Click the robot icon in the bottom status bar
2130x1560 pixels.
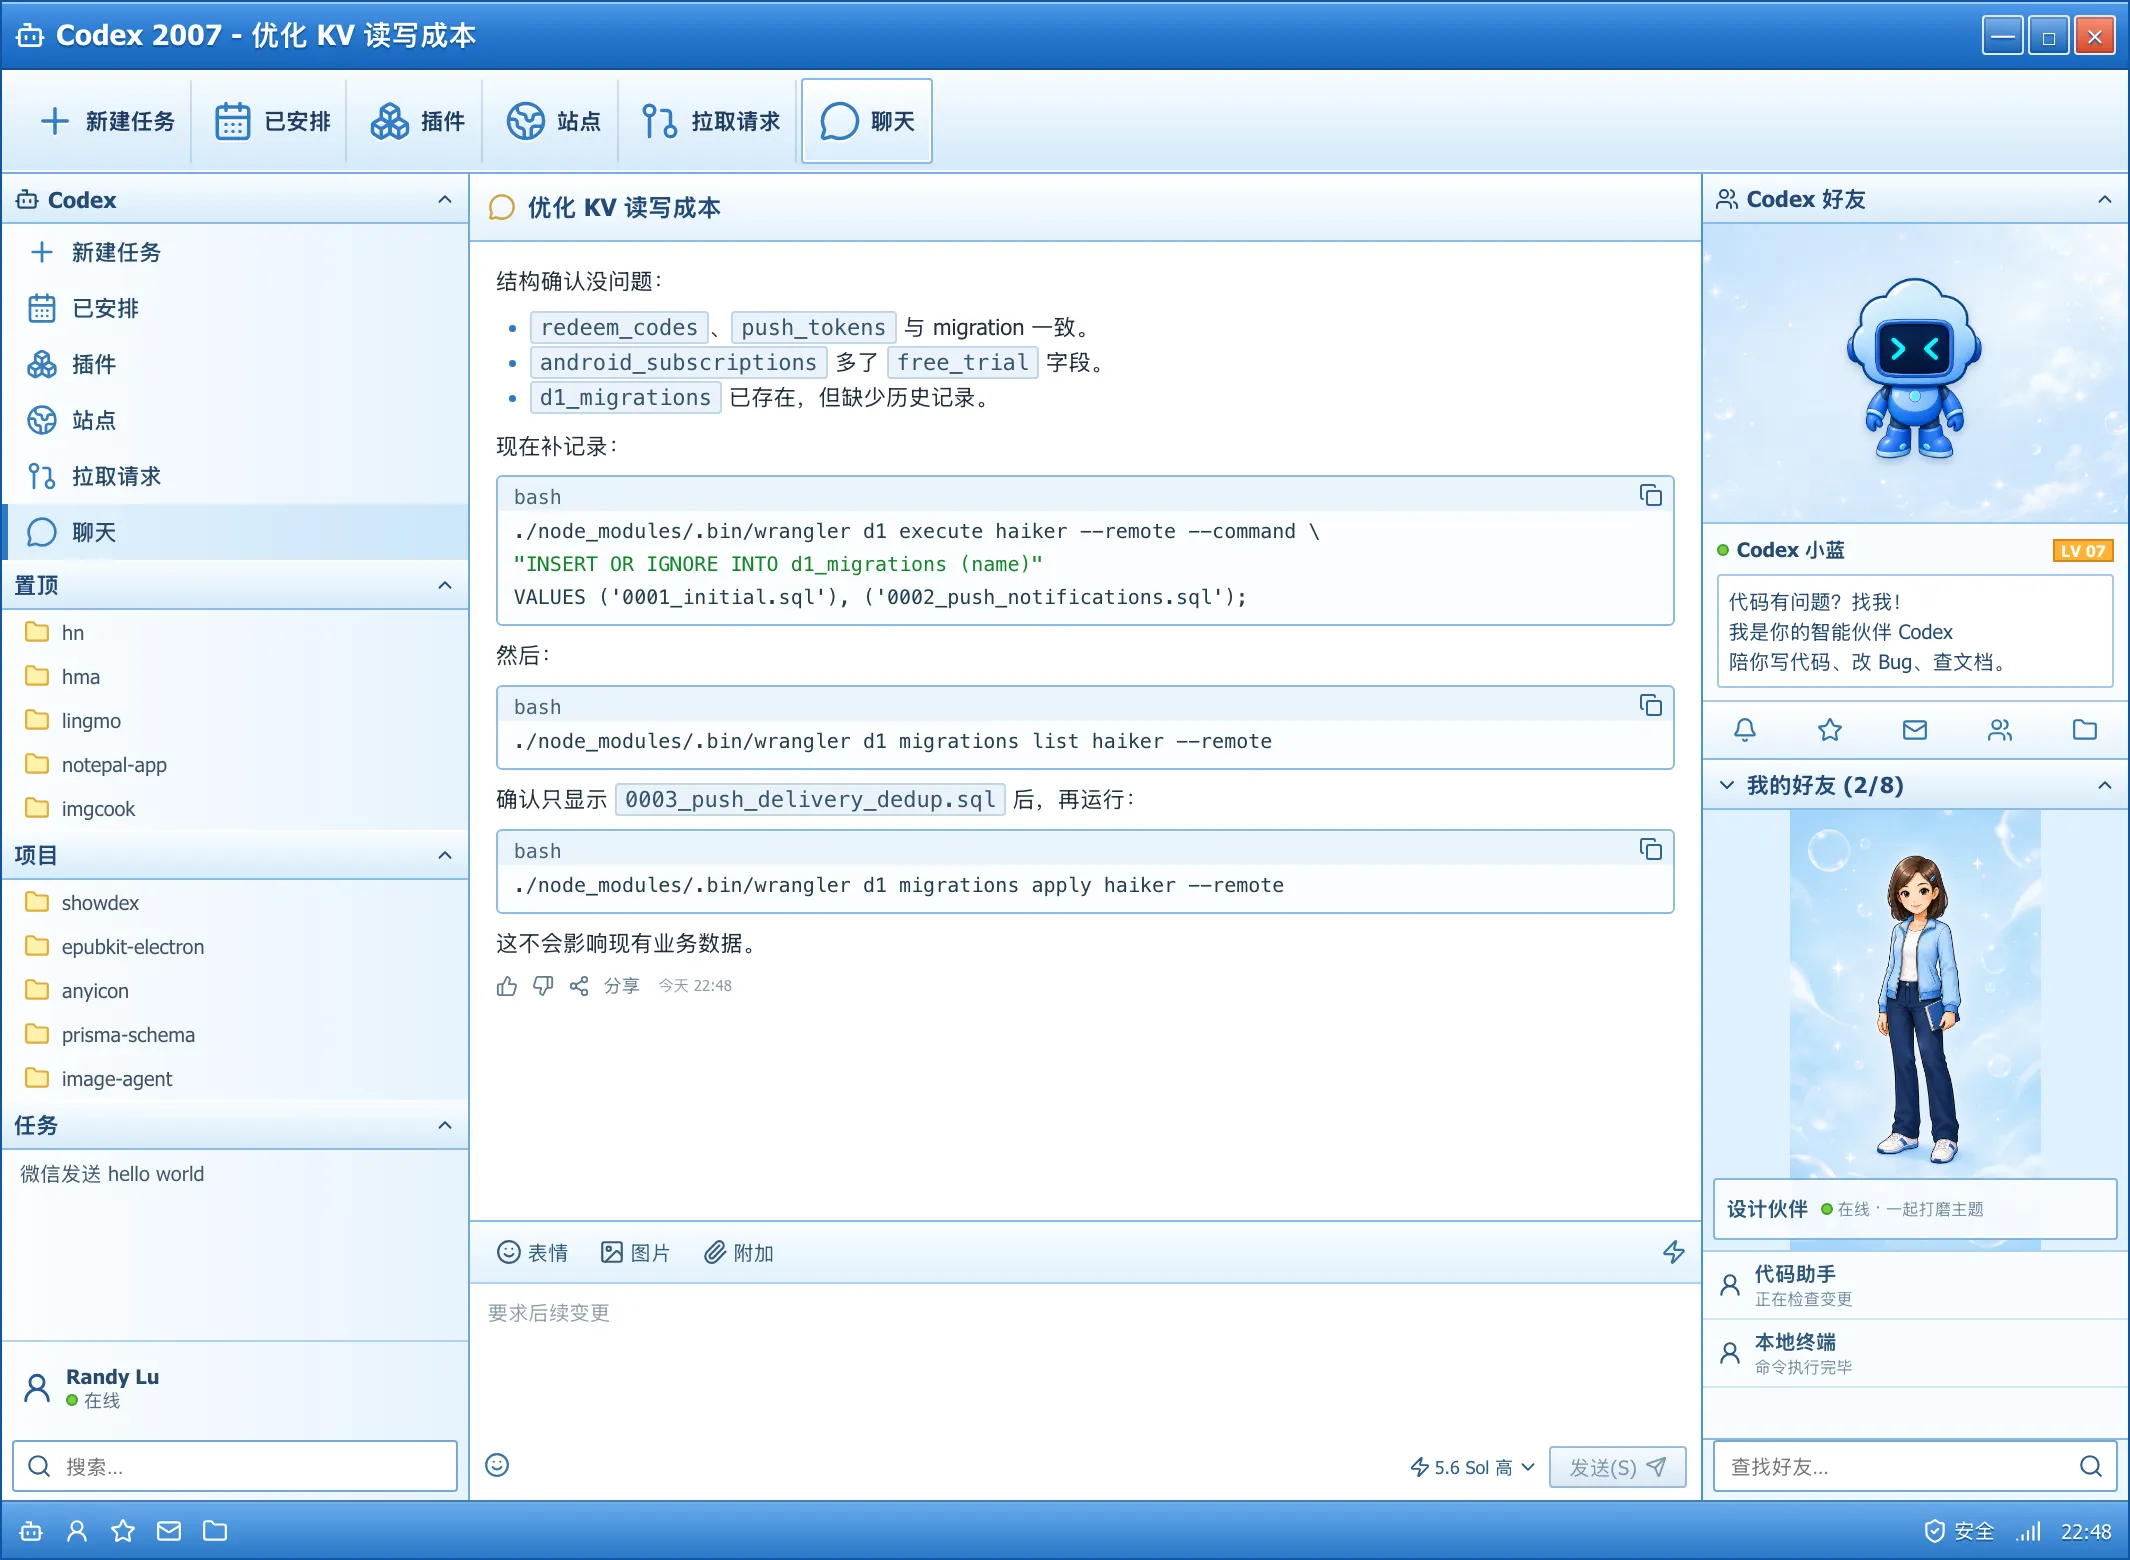[x=31, y=1531]
